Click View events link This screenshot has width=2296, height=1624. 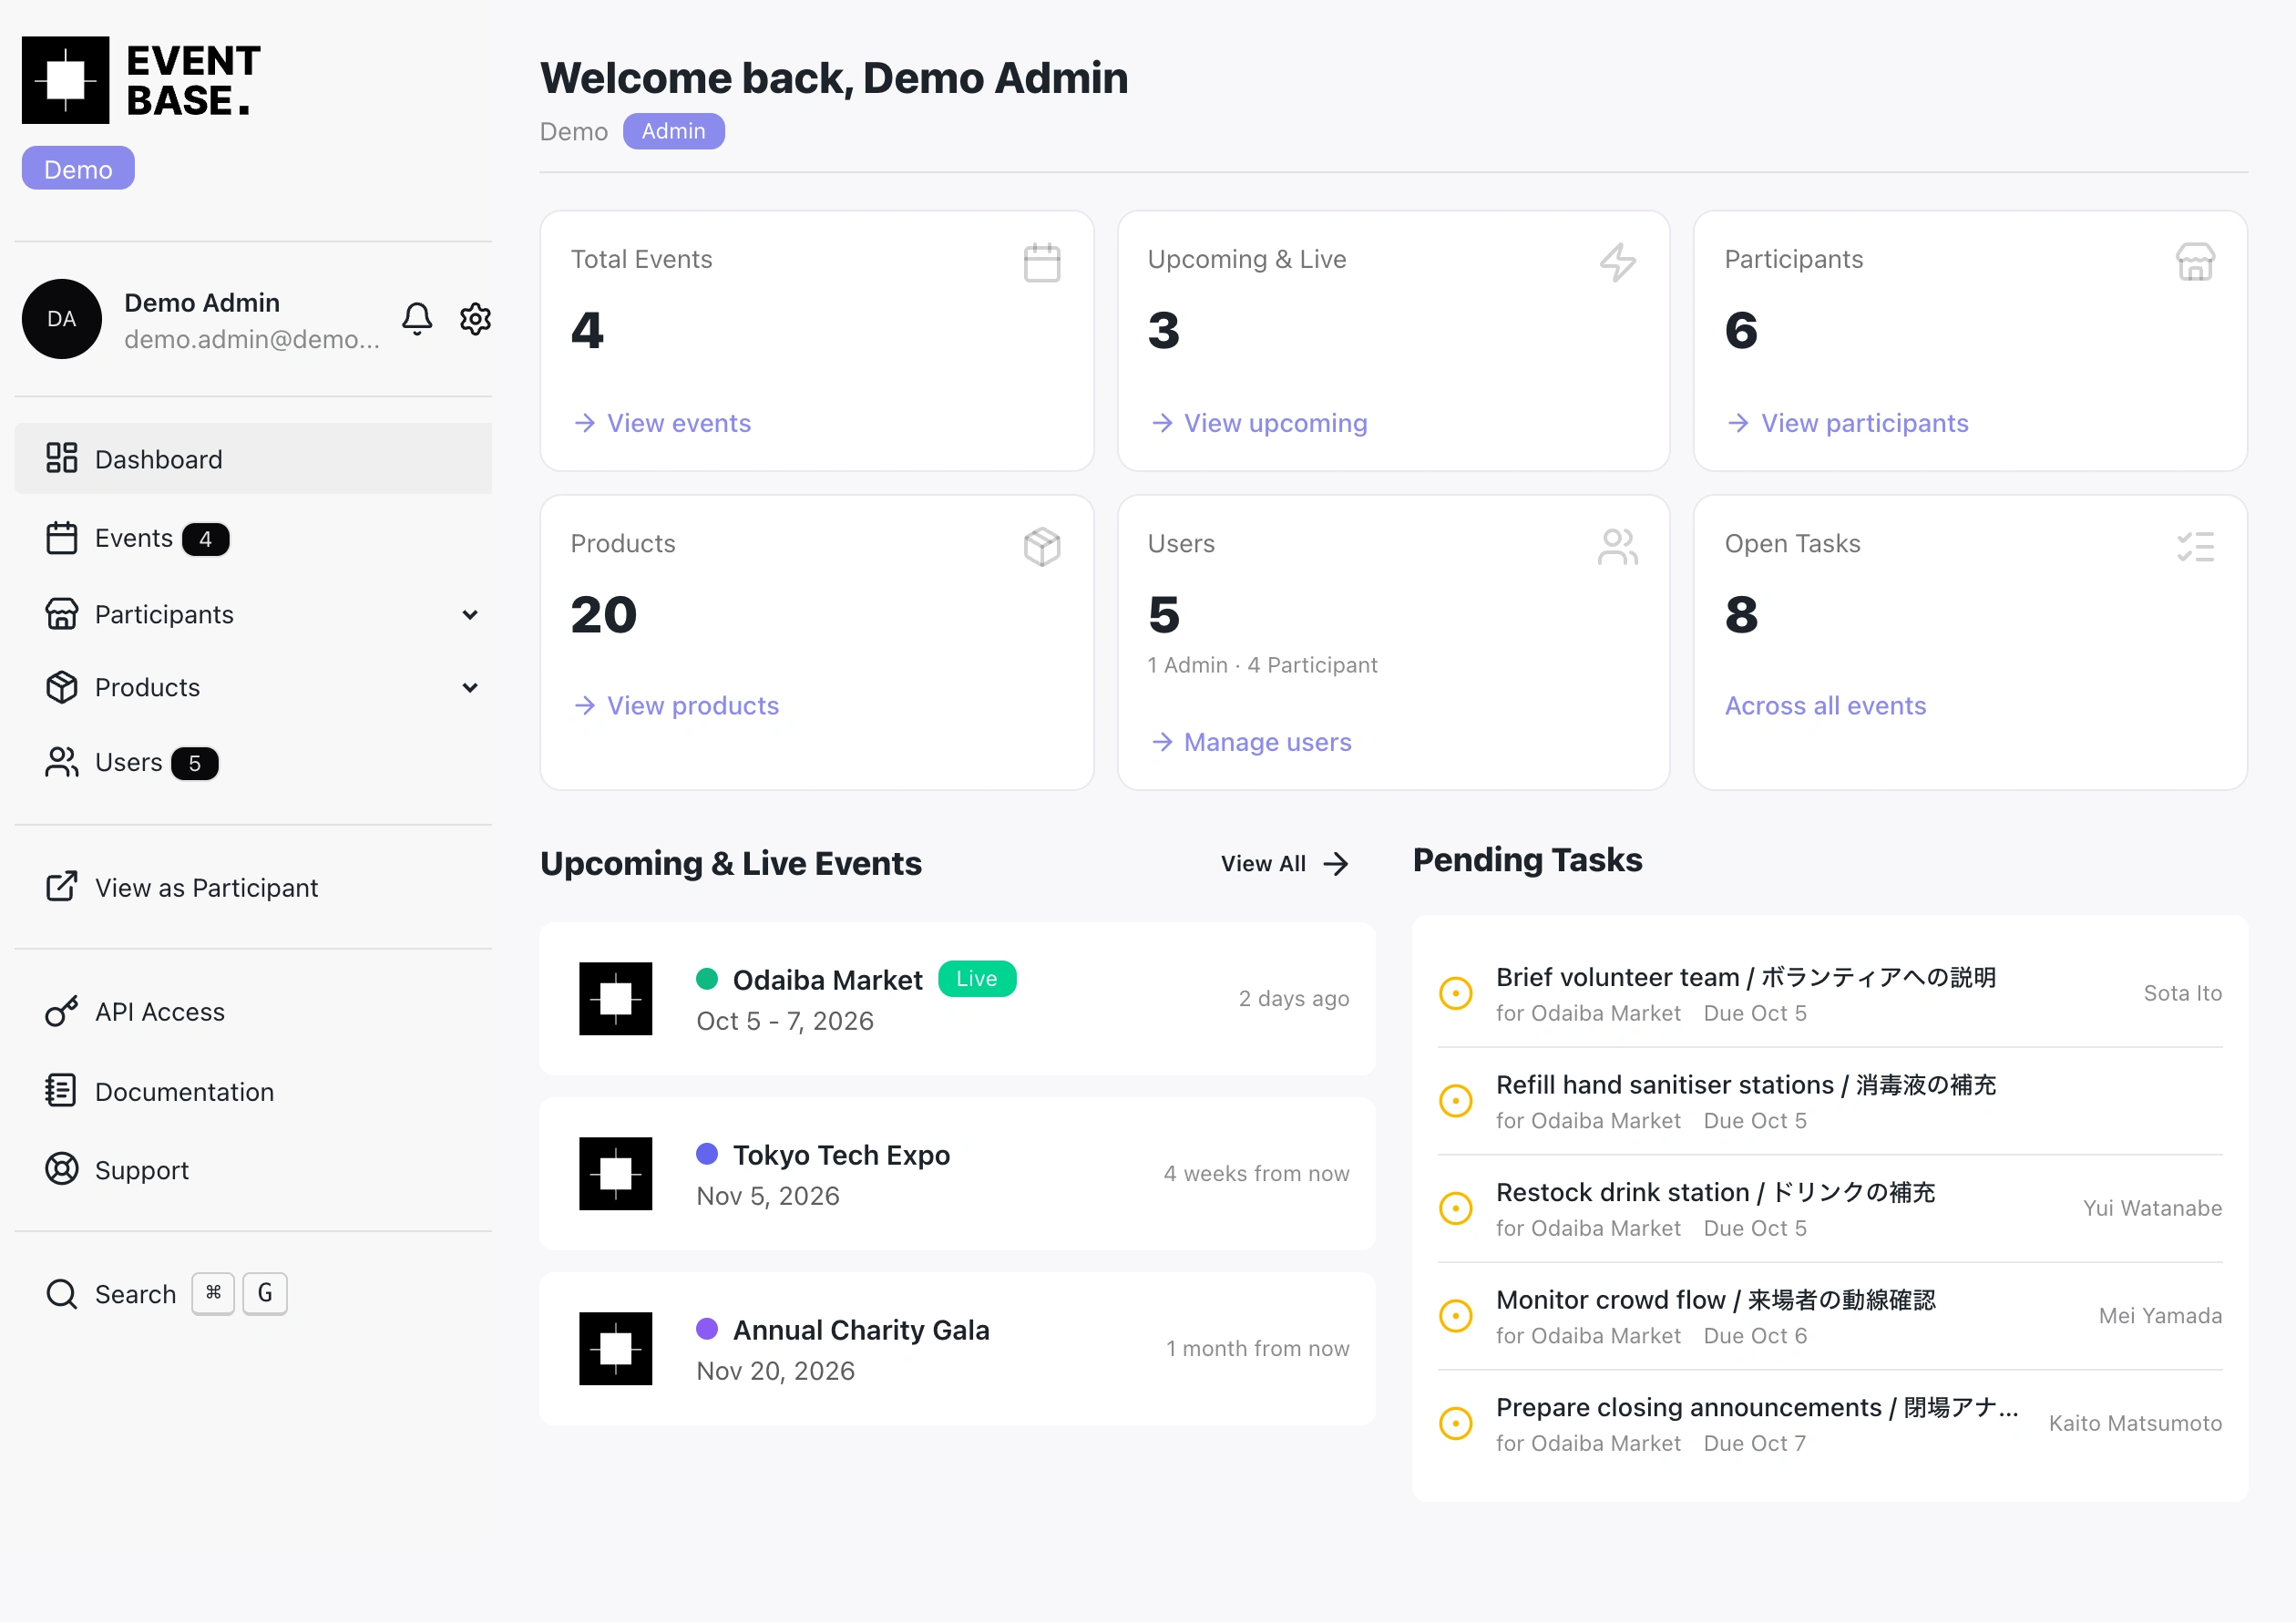pos(662,423)
